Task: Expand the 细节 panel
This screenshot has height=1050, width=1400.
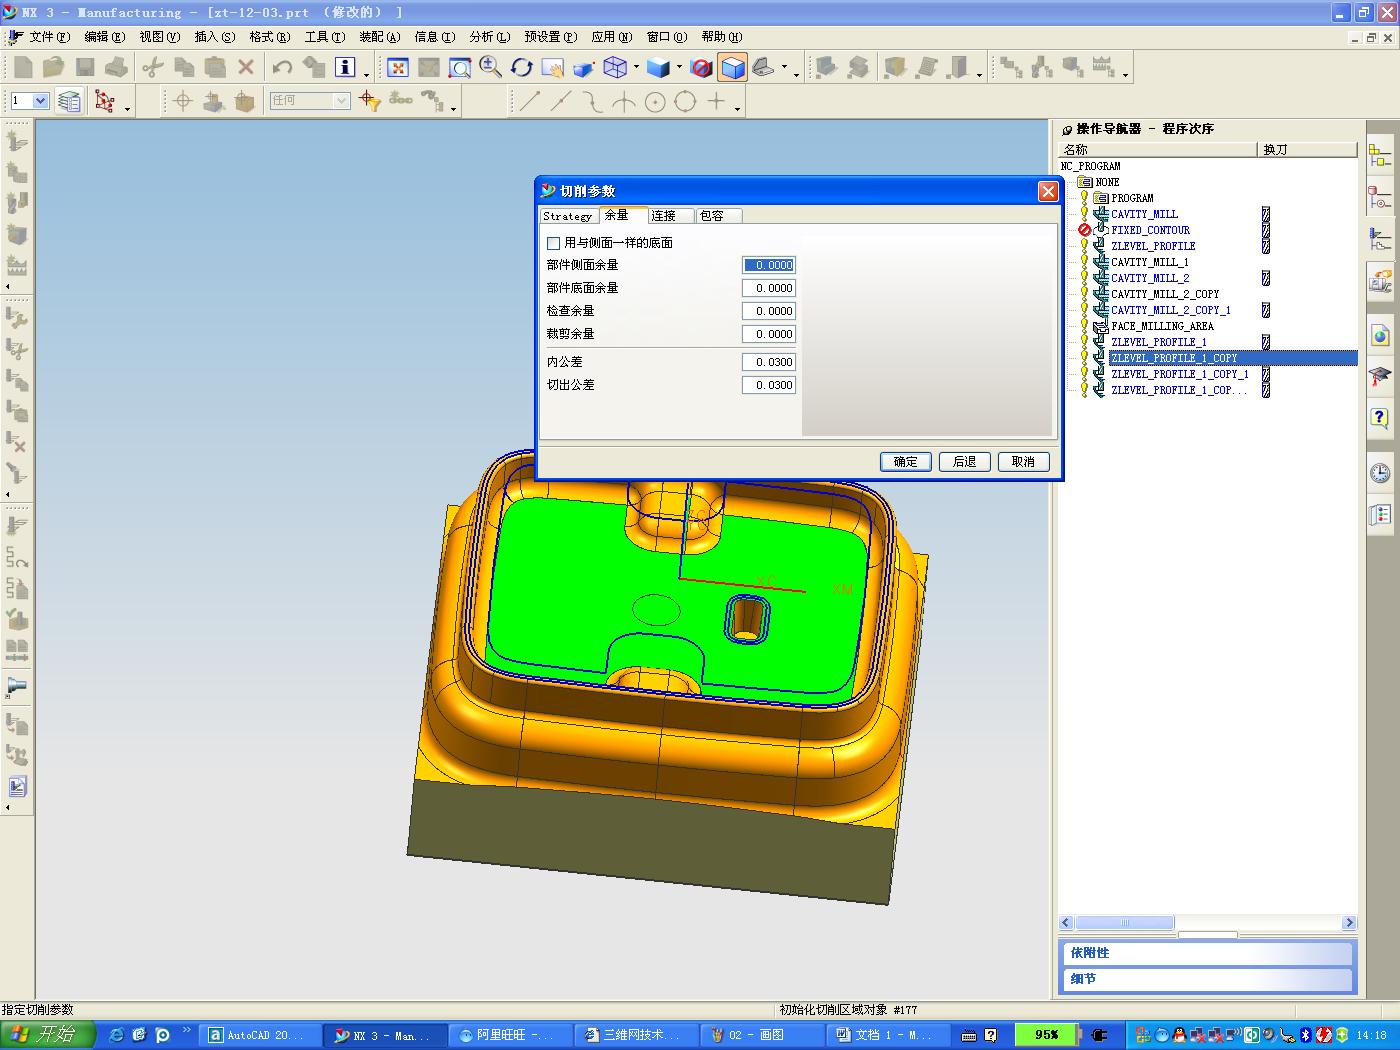Action: click(1206, 979)
